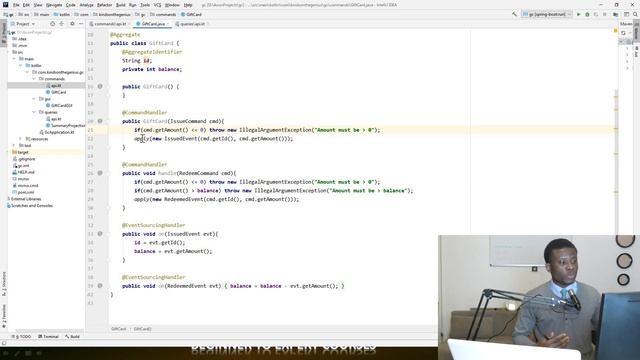Select SummaryProjection in project tree
Screen dimensions: 640x360
65,125
